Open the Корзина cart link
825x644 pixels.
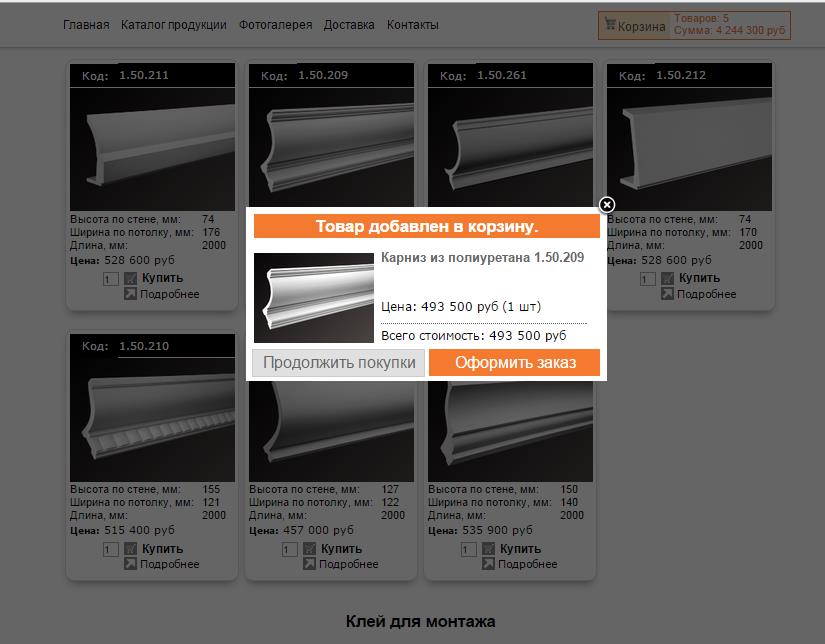pos(641,26)
